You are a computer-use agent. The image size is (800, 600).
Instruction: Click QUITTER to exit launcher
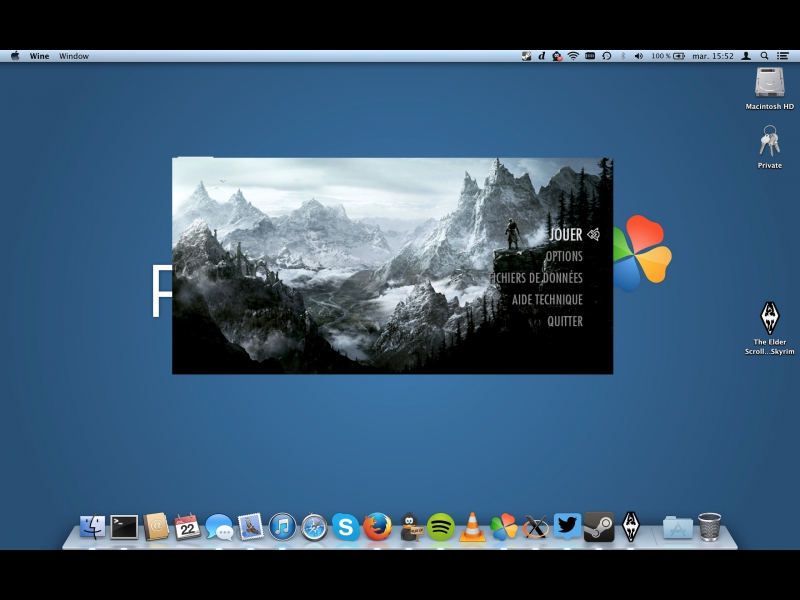pos(565,322)
